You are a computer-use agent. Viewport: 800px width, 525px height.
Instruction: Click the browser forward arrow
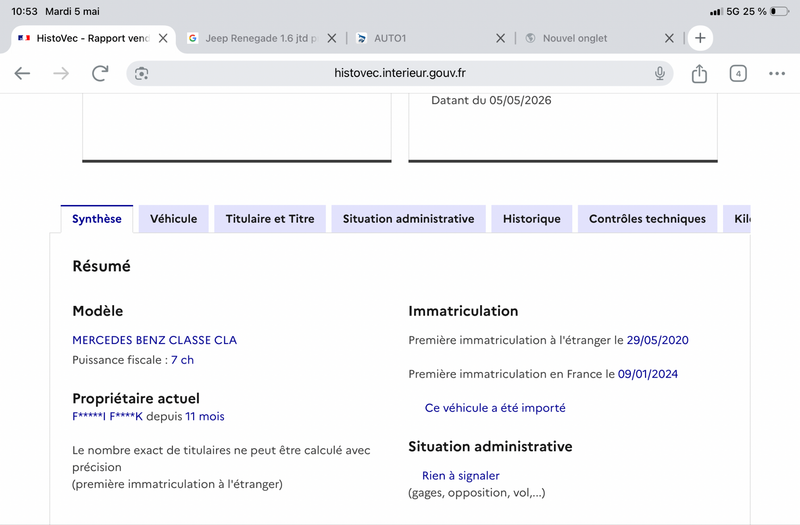tap(61, 73)
